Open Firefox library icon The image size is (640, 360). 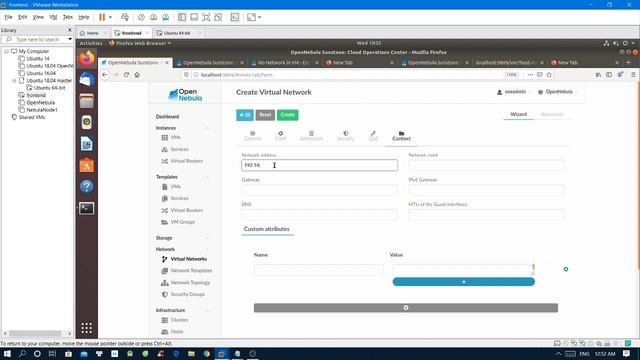[x=598, y=75]
